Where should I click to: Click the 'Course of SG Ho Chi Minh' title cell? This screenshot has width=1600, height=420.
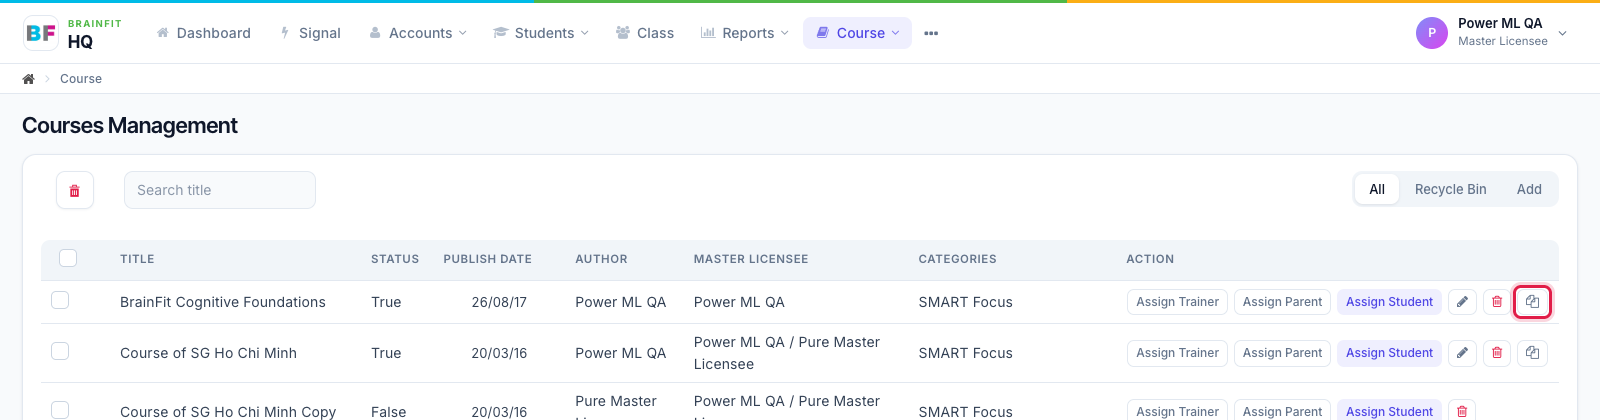pos(208,353)
